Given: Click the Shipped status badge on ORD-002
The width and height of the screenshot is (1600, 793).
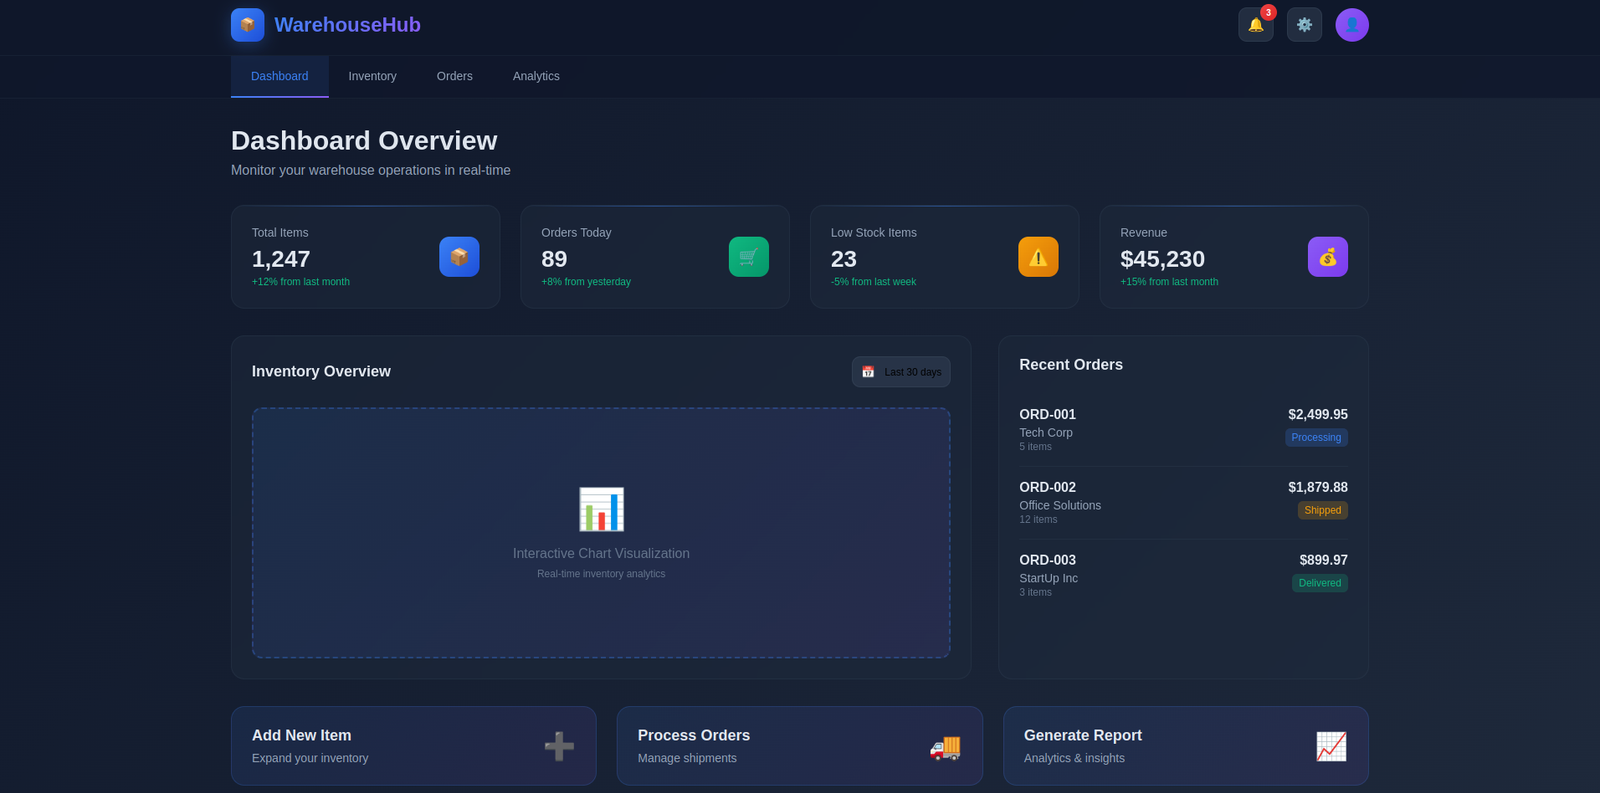Looking at the screenshot, I should click(x=1322, y=510).
